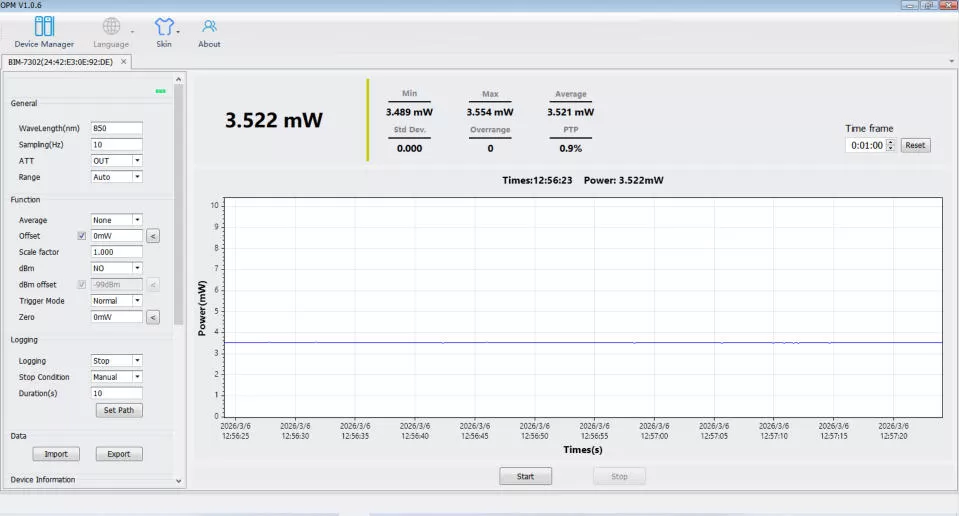Select the BIM-7302 device tab

pos(62,62)
